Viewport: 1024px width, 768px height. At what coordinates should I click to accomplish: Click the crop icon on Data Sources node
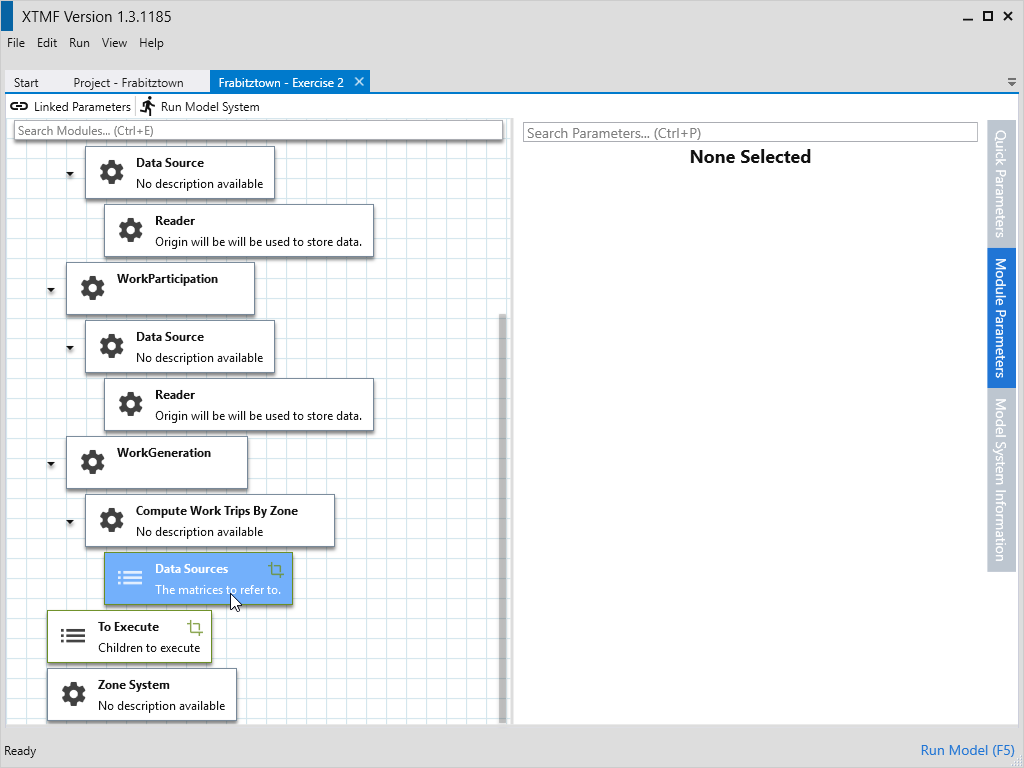click(277, 570)
